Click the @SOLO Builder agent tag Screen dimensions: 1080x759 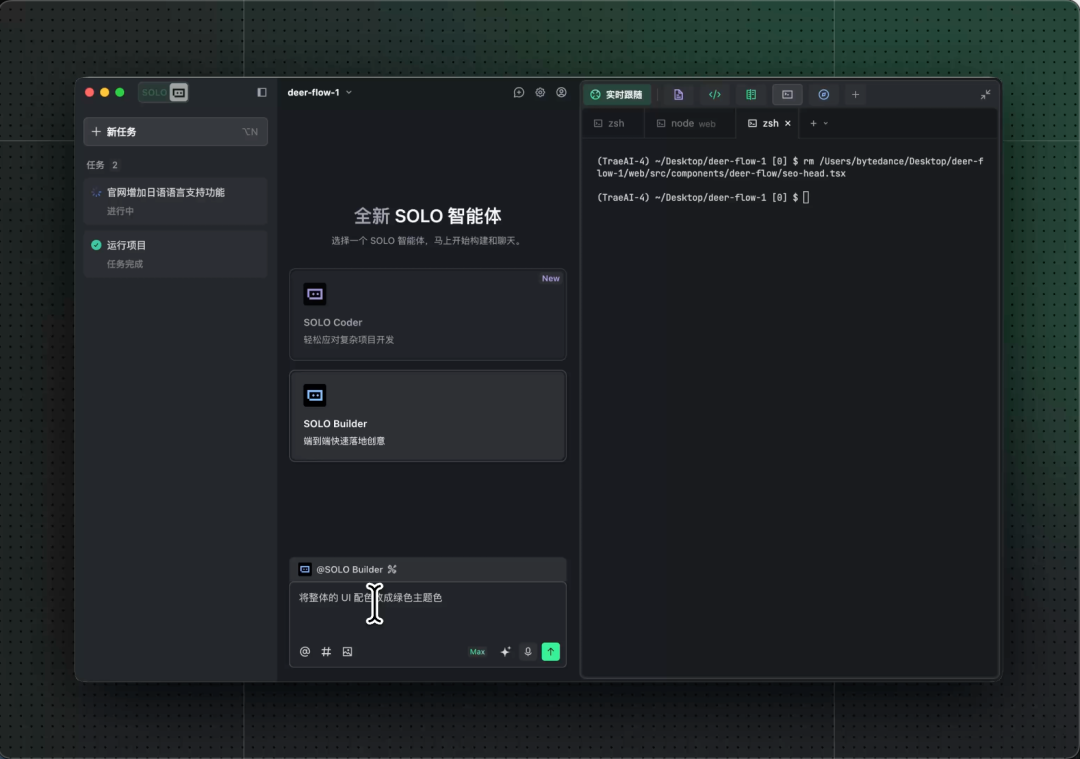[342, 570]
